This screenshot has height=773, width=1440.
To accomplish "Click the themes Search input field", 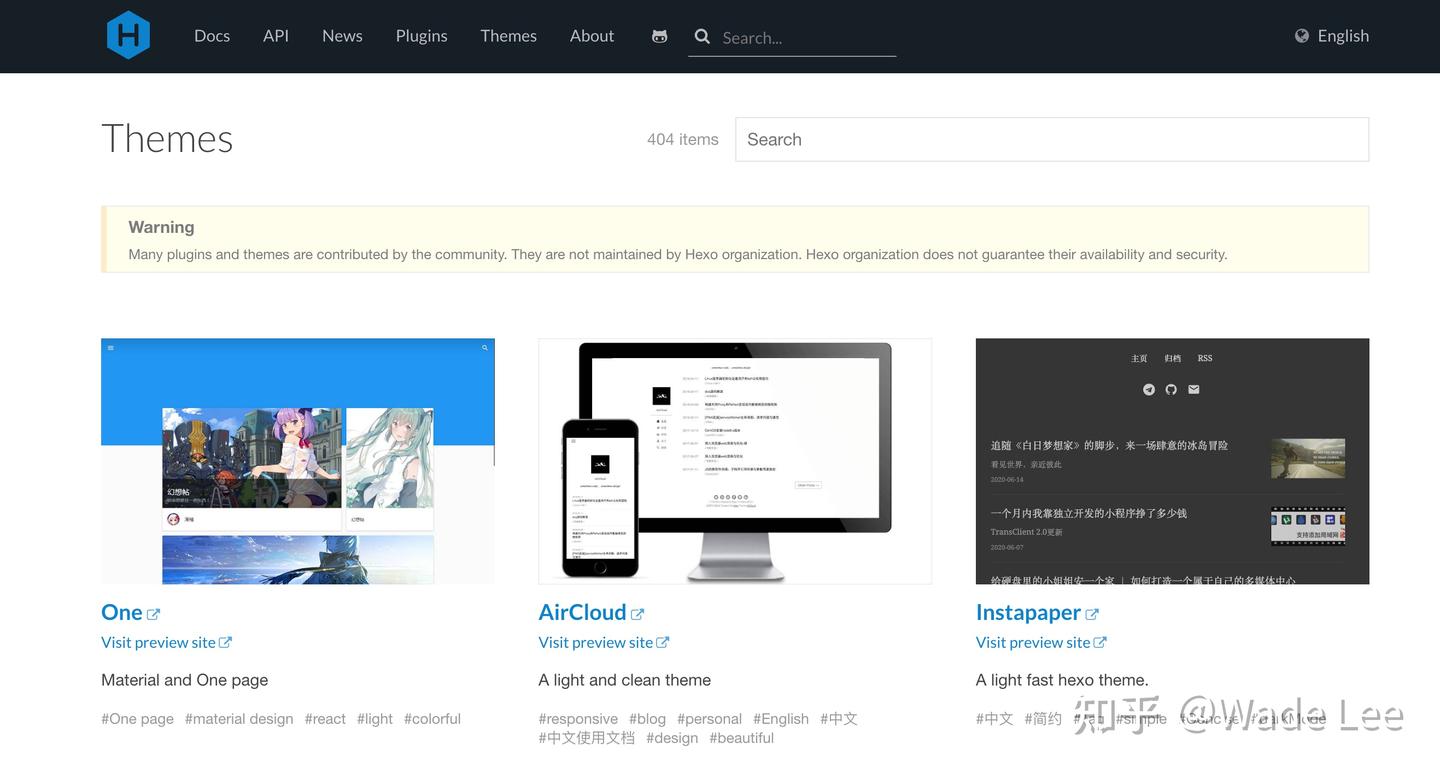I will pos(1050,139).
